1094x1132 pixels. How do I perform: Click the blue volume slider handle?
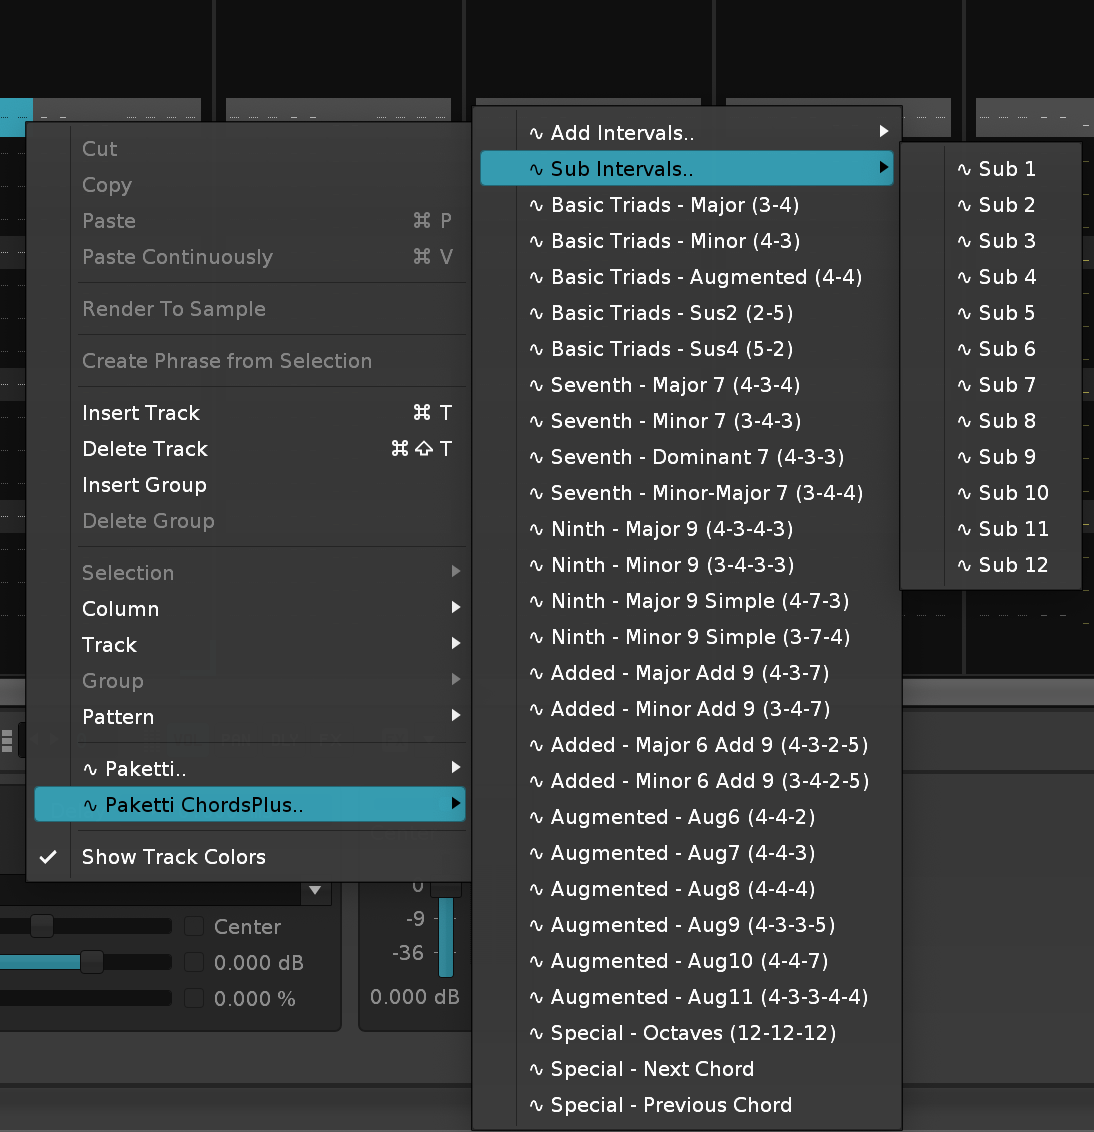(x=91, y=962)
